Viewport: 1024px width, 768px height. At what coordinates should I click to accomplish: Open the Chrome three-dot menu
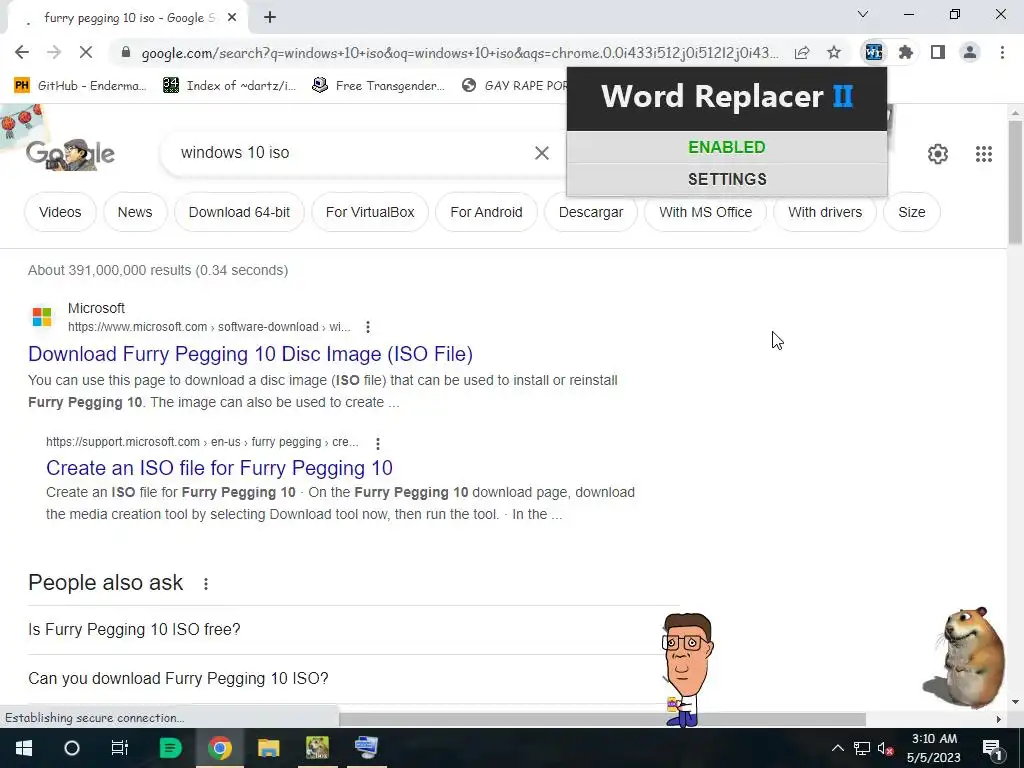tap(1002, 52)
